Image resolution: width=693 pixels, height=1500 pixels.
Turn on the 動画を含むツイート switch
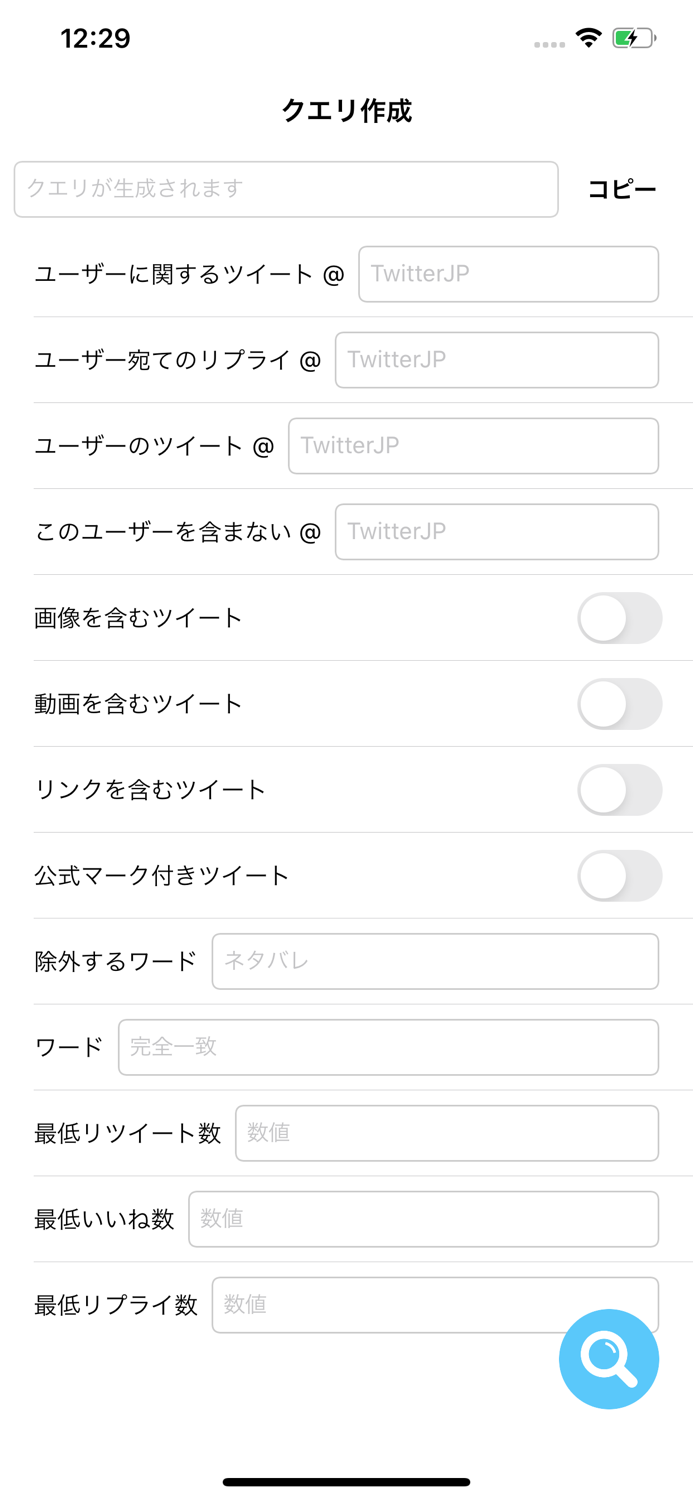(619, 704)
